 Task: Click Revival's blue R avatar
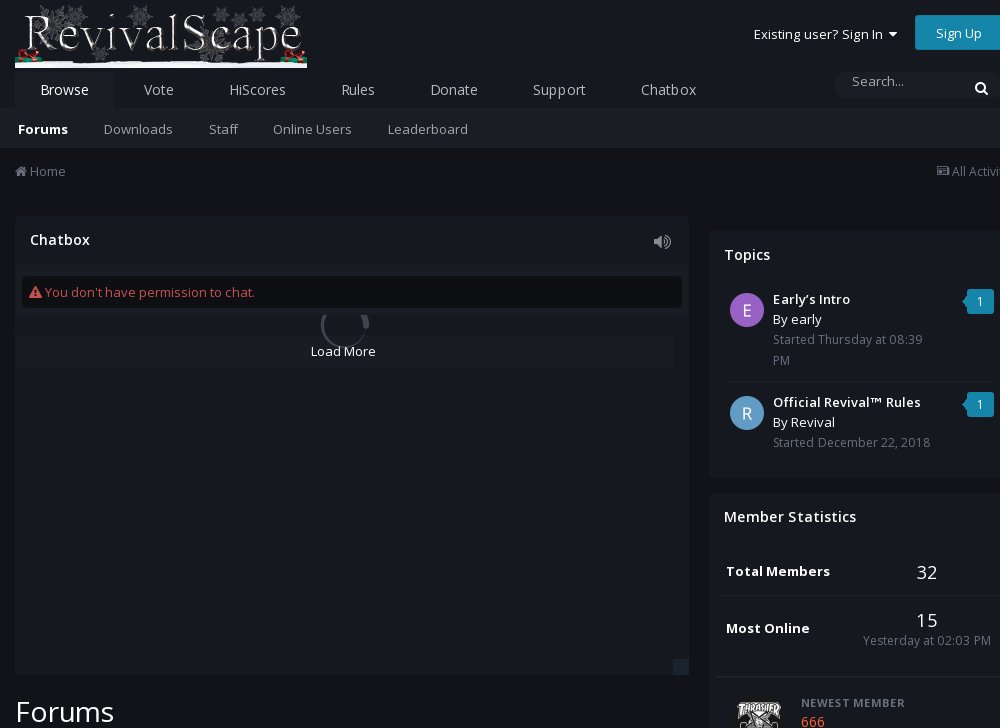click(747, 413)
